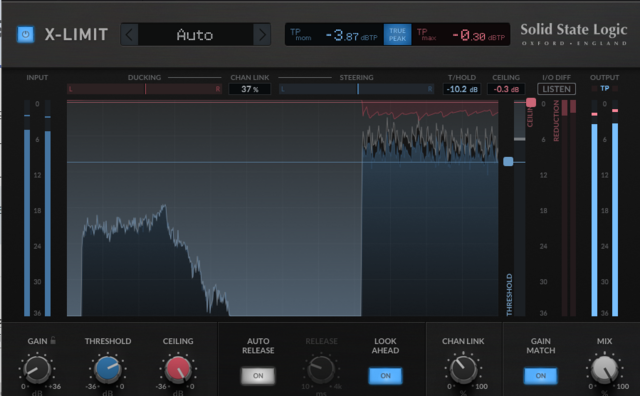Edit the CEILING -0.3 dB value field
Viewport: 640px width, 396px height.
coord(506,89)
